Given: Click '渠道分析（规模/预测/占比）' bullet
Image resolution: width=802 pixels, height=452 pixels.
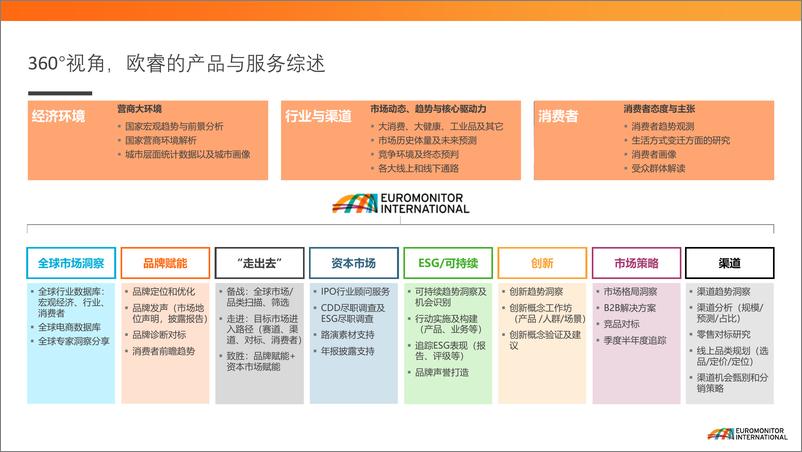Looking at the screenshot, I should coord(730,313).
